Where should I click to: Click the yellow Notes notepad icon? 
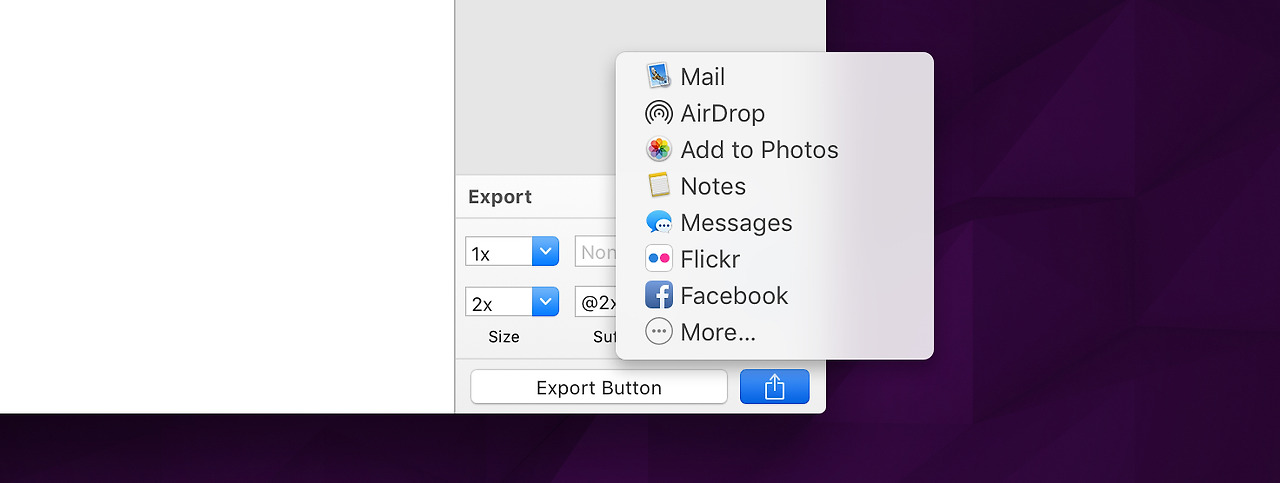tap(658, 186)
